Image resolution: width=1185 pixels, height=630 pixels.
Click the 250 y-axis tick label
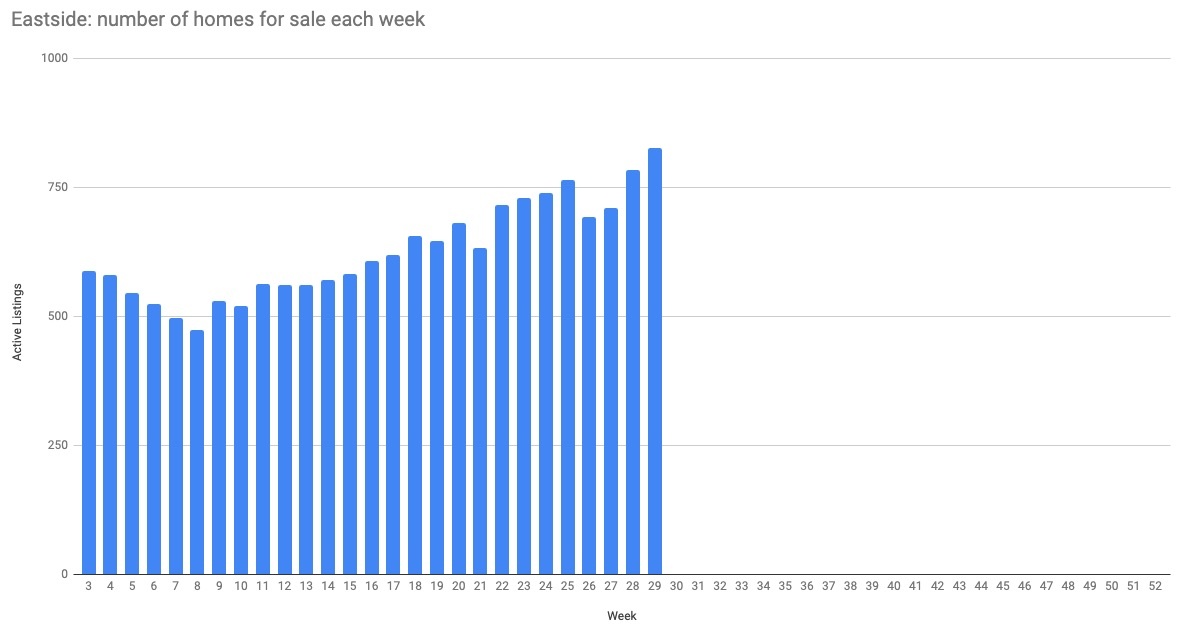(57, 445)
